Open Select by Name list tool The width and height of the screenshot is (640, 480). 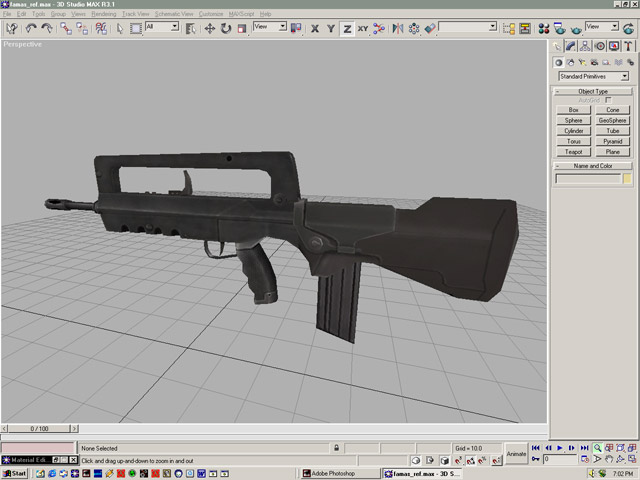coord(190,28)
